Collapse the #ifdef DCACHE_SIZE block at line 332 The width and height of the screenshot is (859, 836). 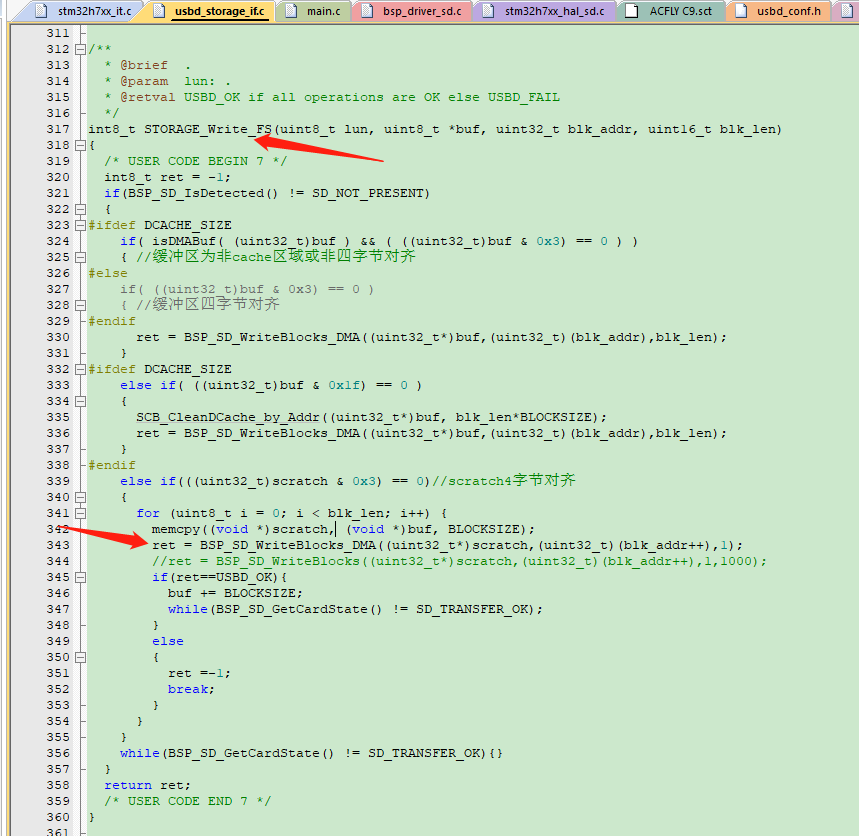pos(81,369)
